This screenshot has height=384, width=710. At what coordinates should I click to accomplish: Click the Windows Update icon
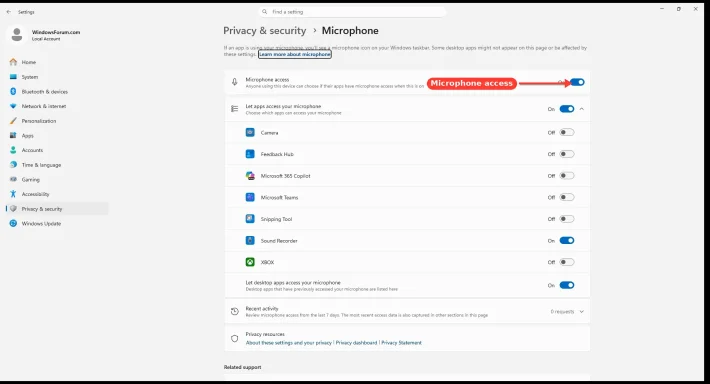point(13,223)
